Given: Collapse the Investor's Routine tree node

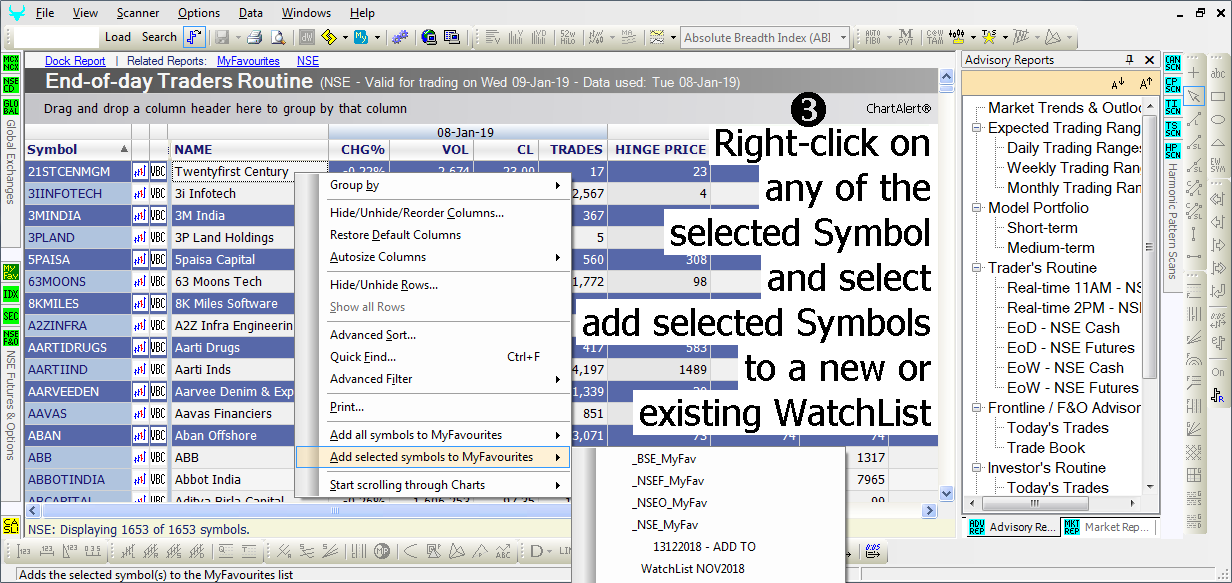Looking at the screenshot, I should tap(976, 468).
